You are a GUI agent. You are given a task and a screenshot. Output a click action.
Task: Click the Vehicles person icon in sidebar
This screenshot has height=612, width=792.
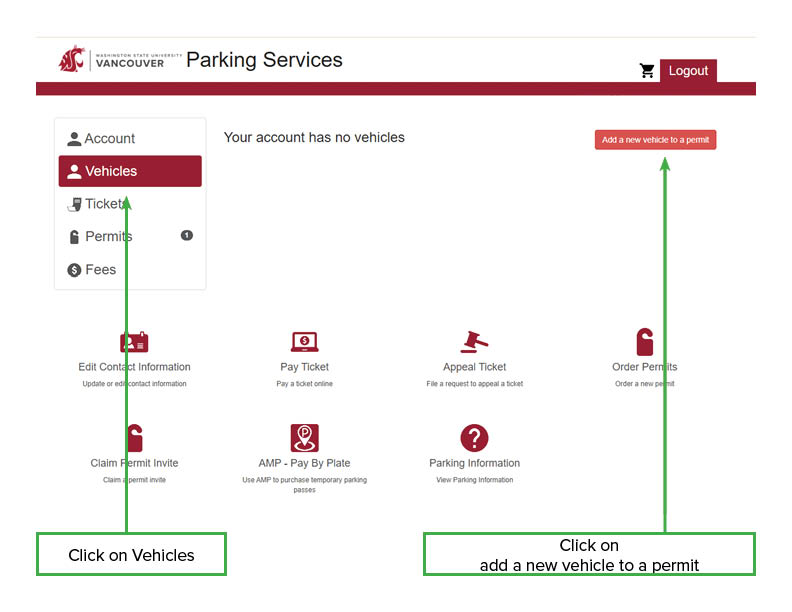pos(74,172)
